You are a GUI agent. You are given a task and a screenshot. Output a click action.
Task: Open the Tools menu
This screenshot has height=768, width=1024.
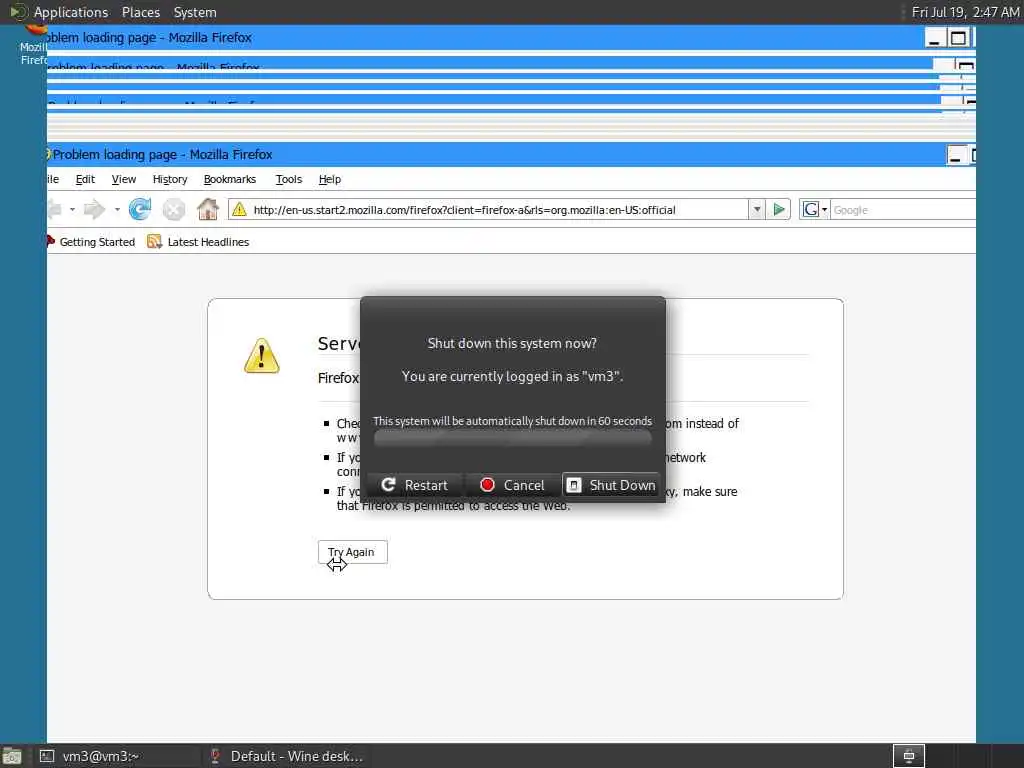289,179
